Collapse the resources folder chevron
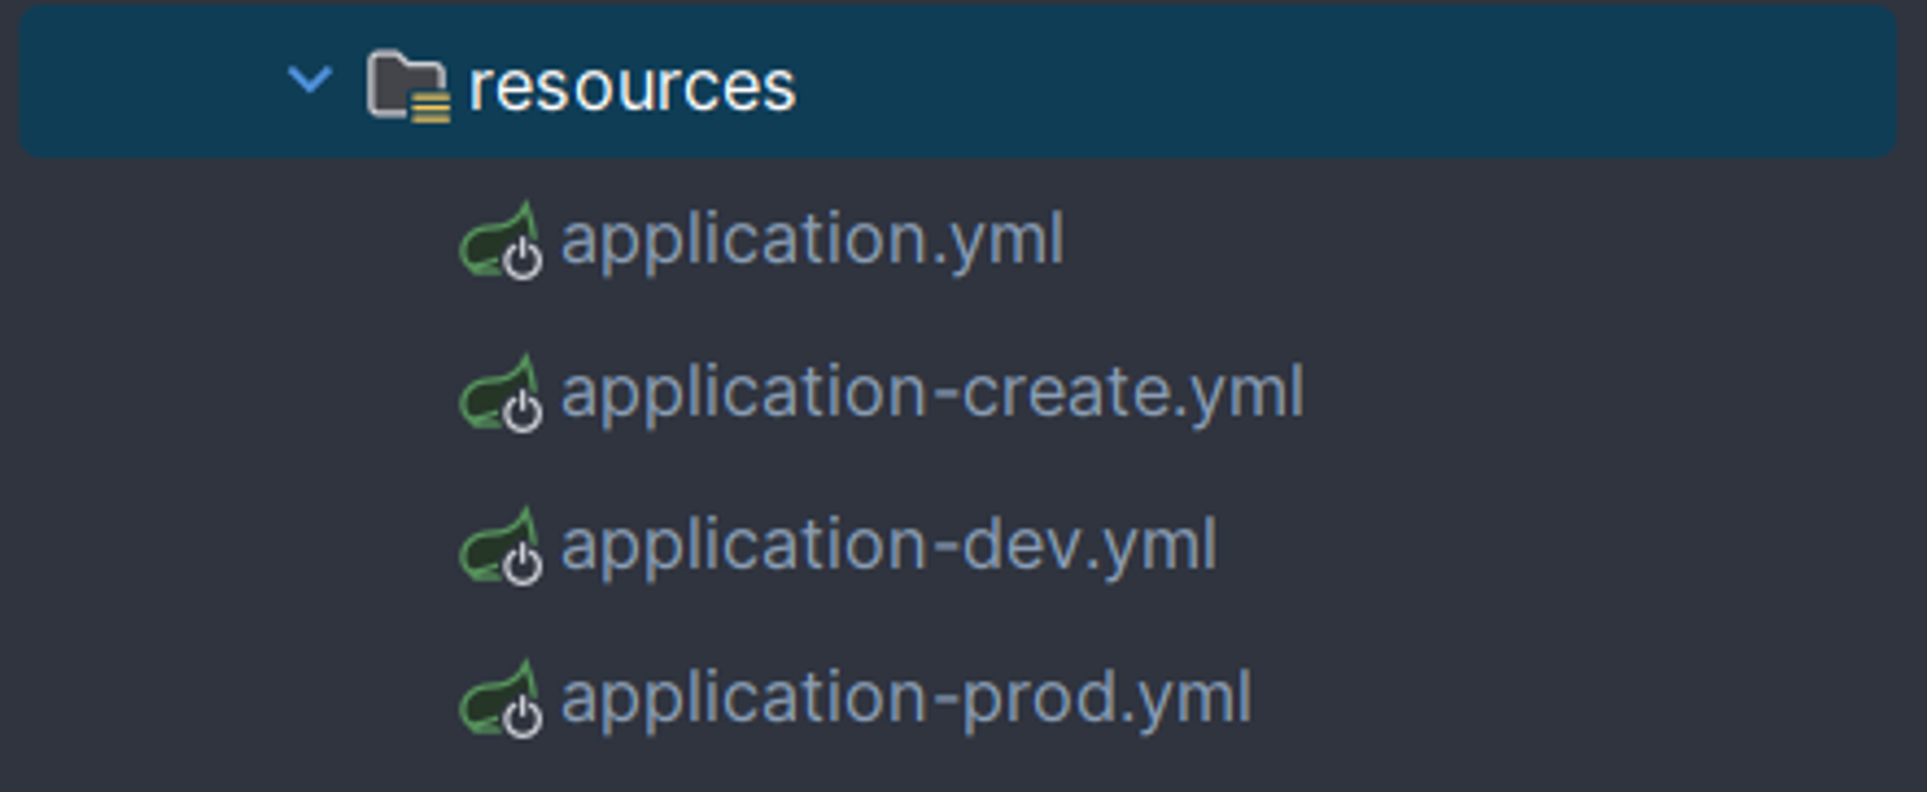The image size is (1927, 792). click(310, 80)
